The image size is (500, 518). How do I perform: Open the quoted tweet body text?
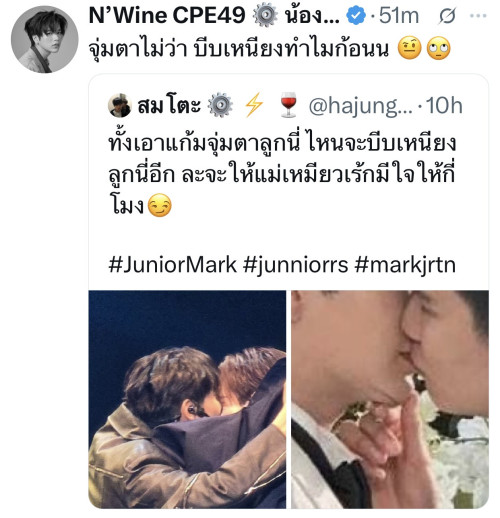[282, 174]
